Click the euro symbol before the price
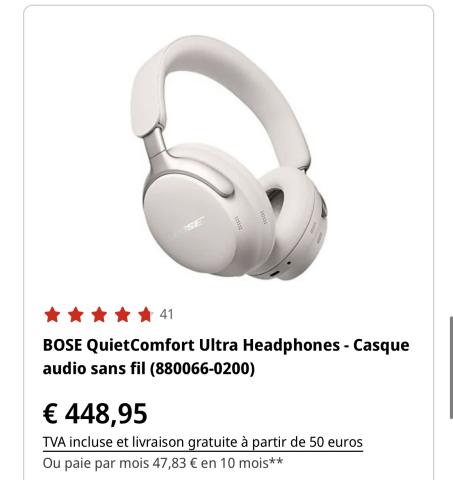The height and width of the screenshot is (480, 453). tap(50, 414)
